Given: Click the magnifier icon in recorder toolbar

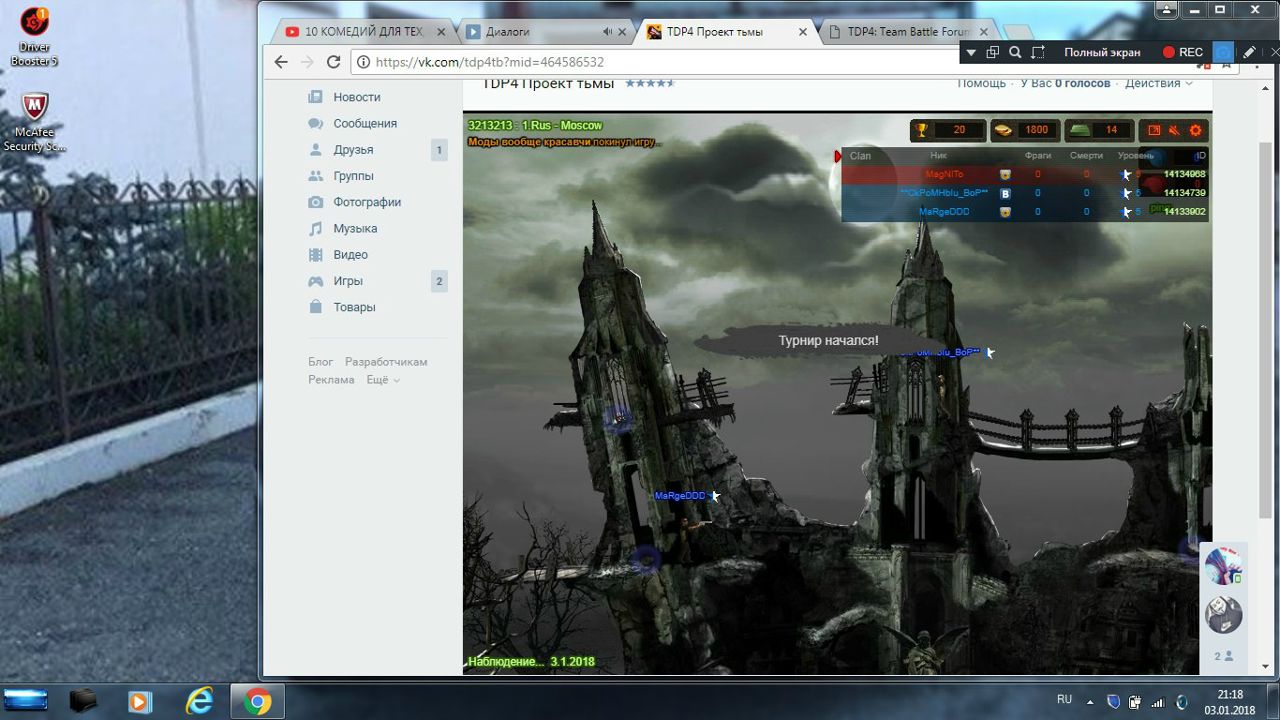Looking at the screenshot, I should click(x=1015, y=52).
